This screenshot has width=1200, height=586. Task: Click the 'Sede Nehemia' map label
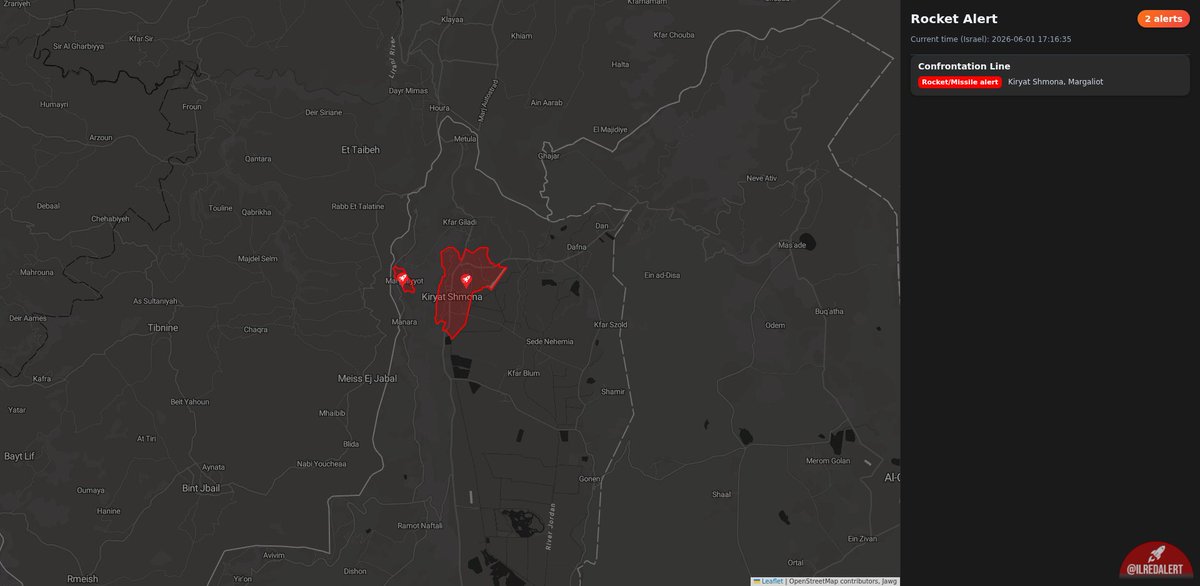pyautogui.click(x=550, y=341)
